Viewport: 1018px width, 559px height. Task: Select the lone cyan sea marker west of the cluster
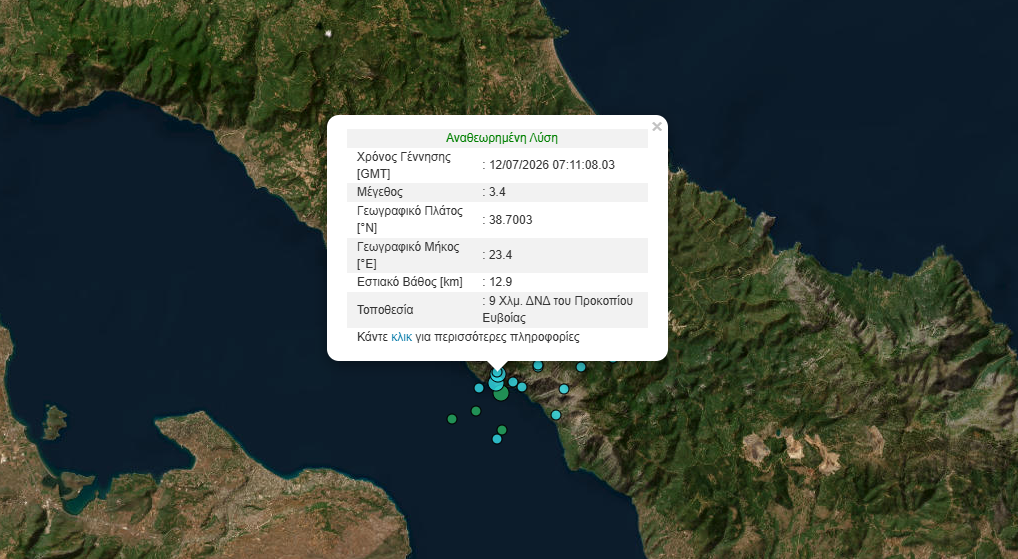tap(479, 388)
